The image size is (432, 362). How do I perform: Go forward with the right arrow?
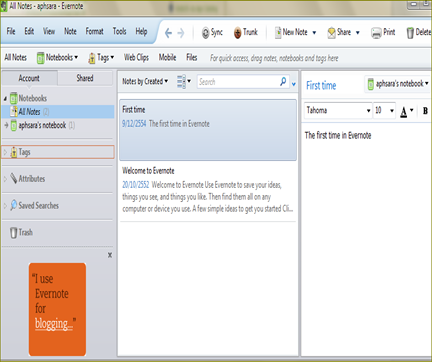click(181, 33)
